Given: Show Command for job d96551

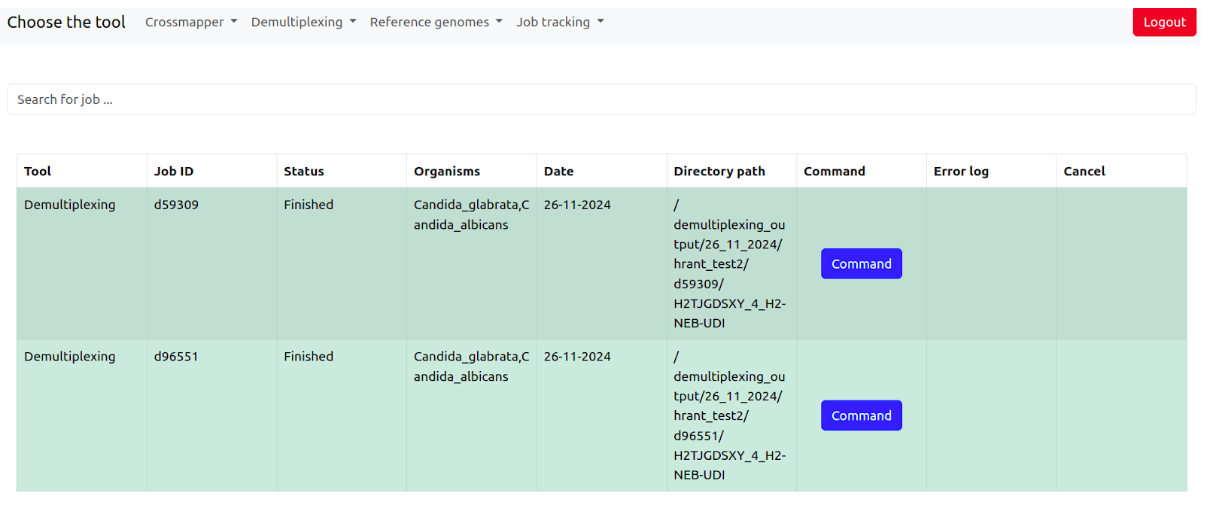Looking at the screenshot, I should [861, 416].
